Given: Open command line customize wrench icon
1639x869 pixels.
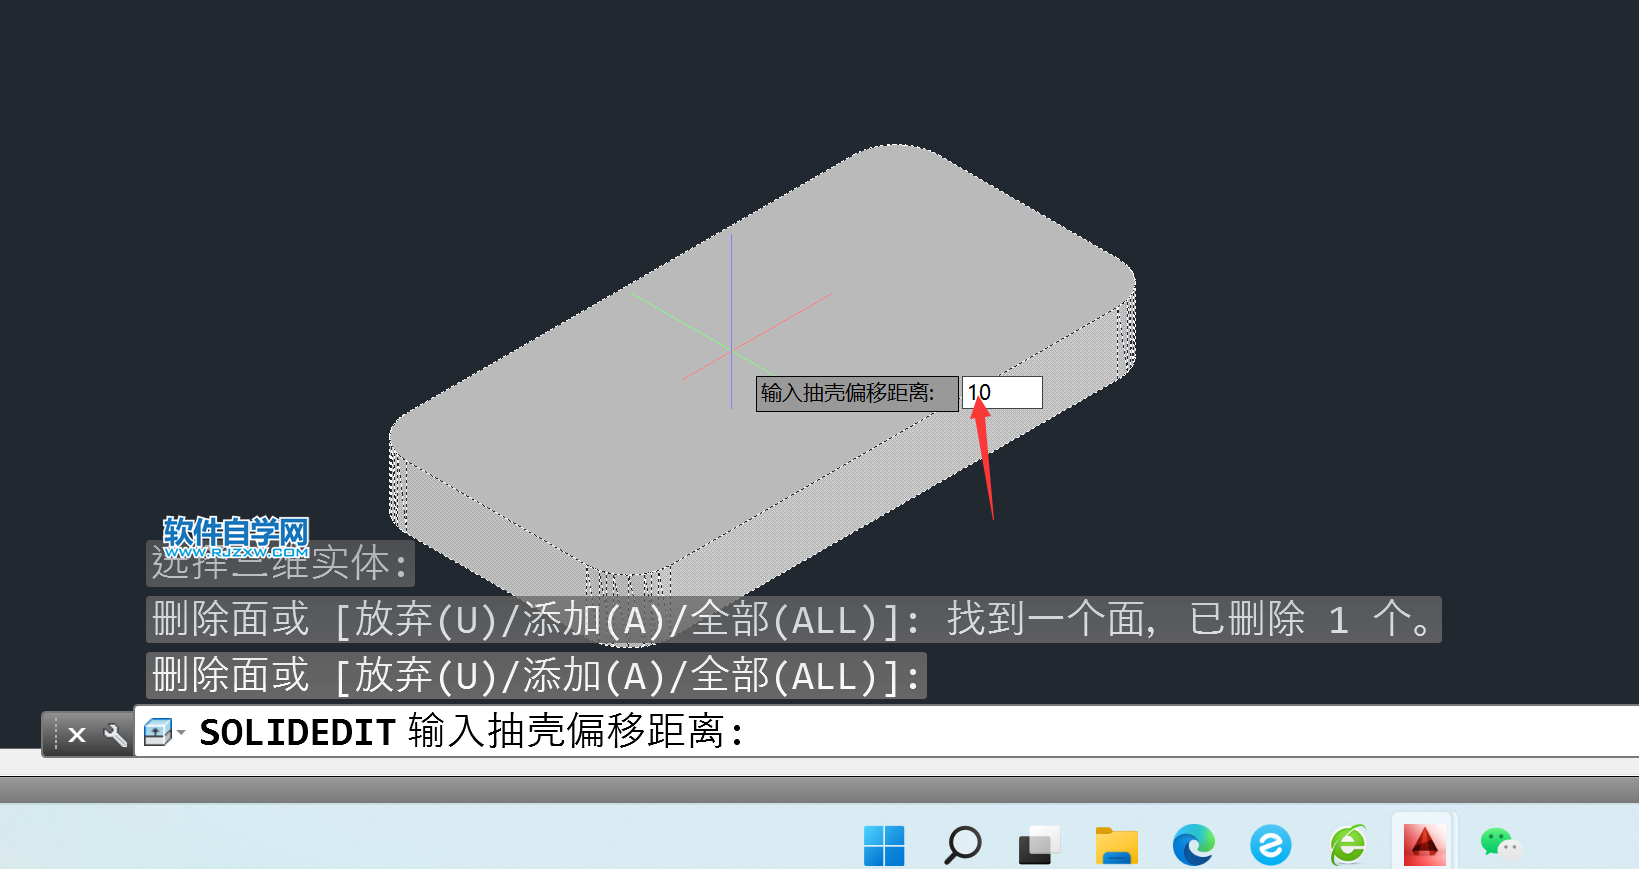Looking at the screenshot, I should tap(115, 735).
